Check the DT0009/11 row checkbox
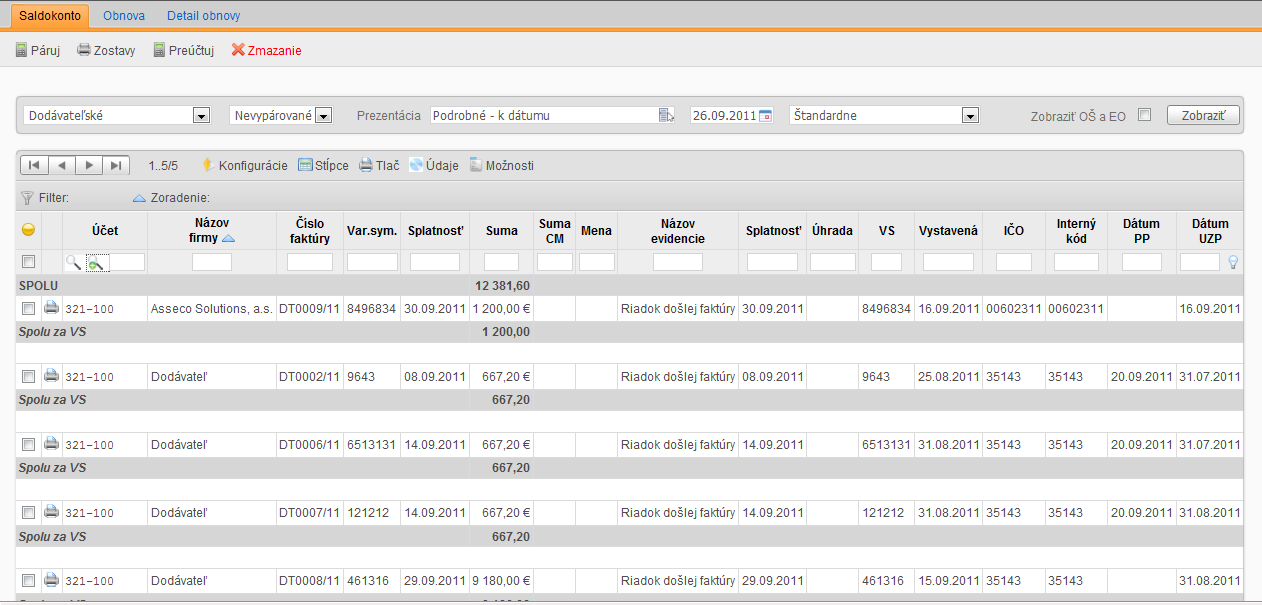Image resolution: width=1262 pixels, height=605 pixels. (x=29, y=309)
